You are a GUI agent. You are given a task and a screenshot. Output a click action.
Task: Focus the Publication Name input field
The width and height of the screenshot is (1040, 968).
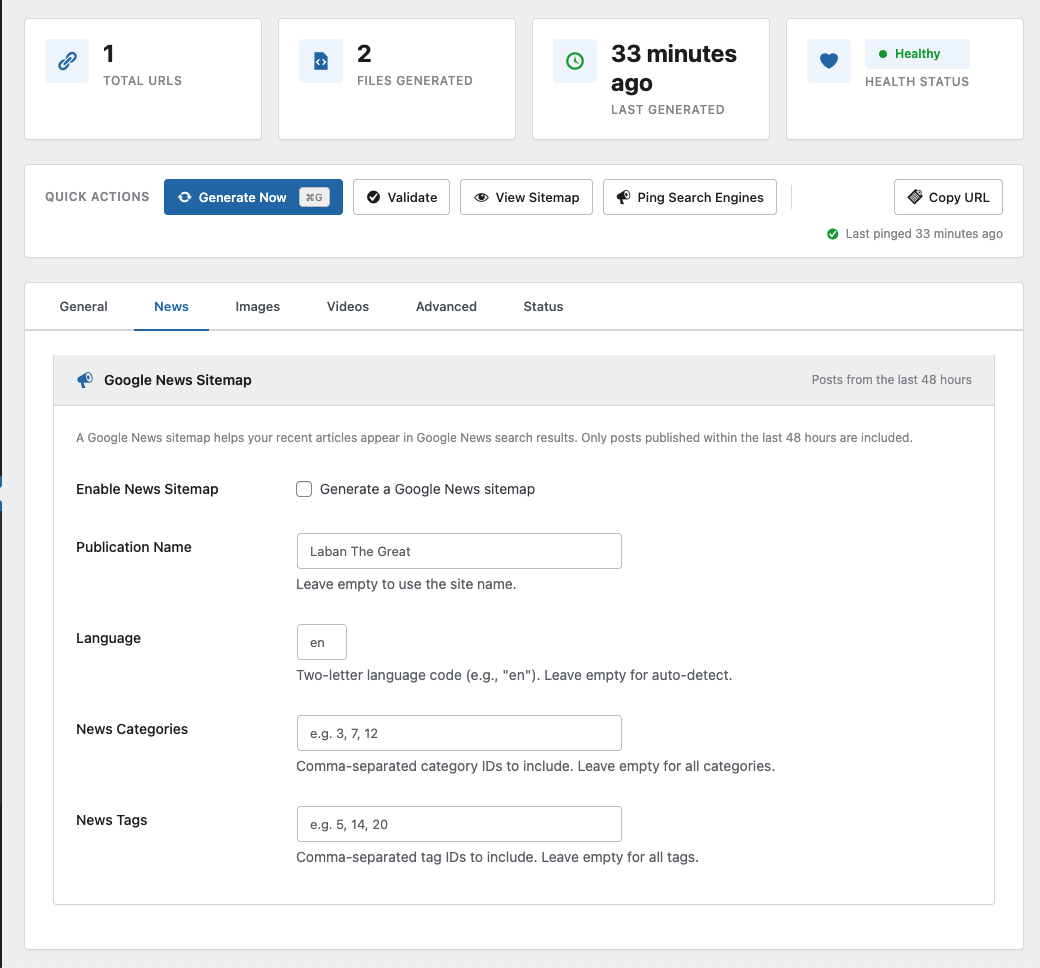(459, 551)
